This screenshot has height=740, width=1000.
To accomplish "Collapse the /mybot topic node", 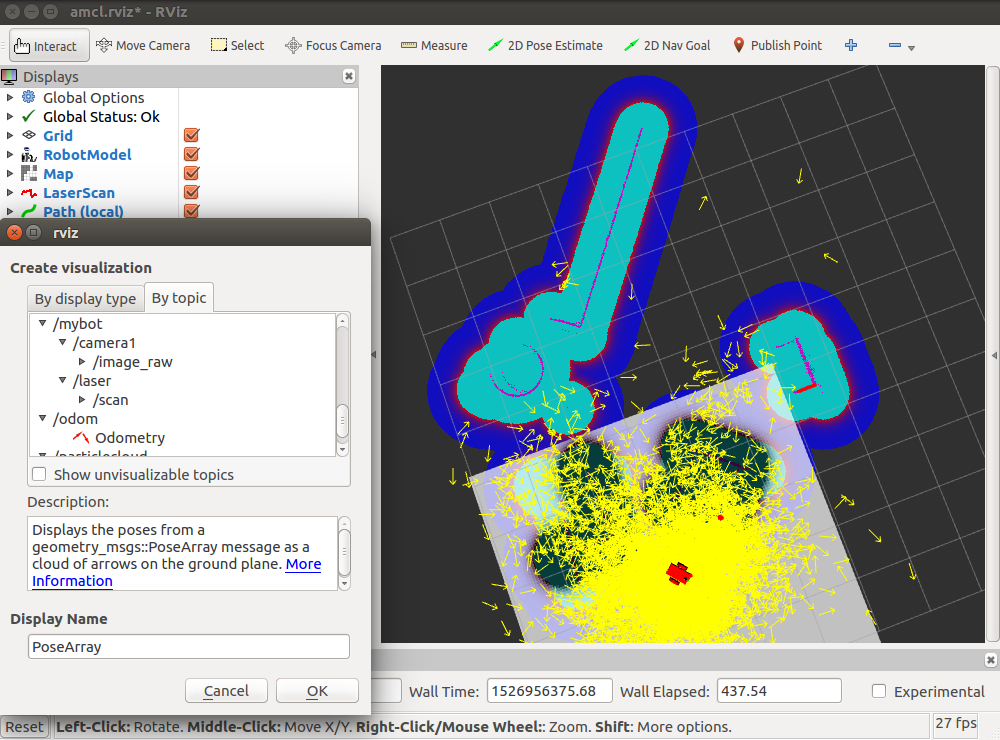I will coord(43,324).
